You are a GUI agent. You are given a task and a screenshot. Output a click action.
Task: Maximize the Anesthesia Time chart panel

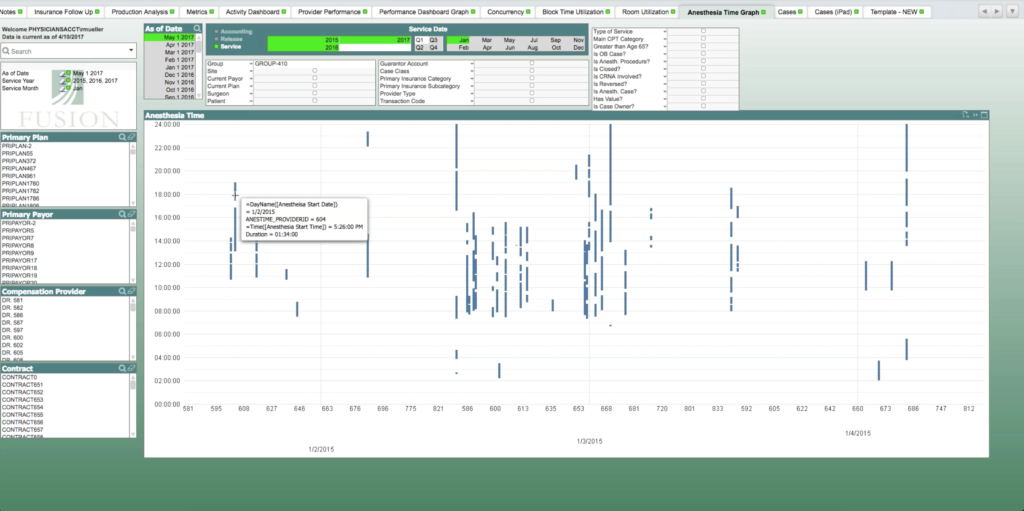pyautogui.click(x=984, y=116)
